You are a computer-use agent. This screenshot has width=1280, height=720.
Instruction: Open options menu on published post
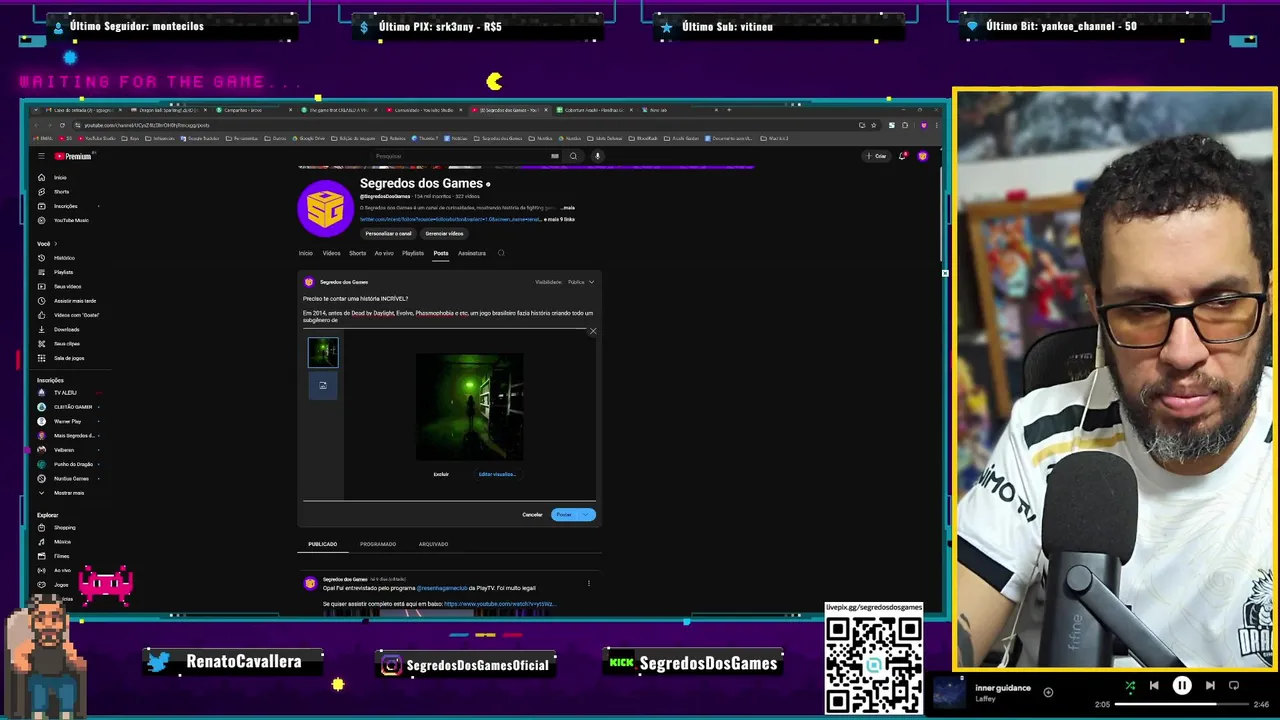(588, 583)
